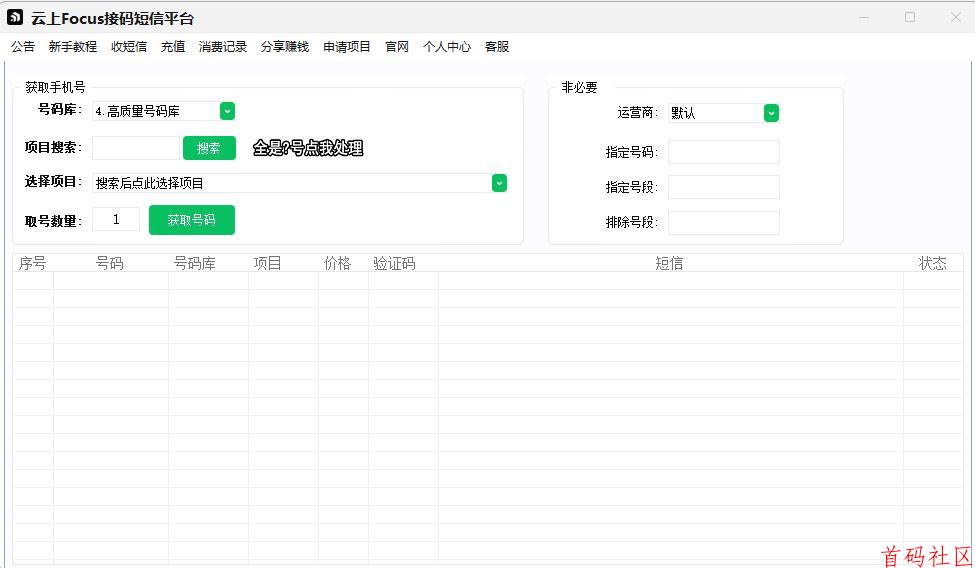The width and height of the screenshot is (975, 568).
Task: Minimize the window
Action: pyautogui.click(x=864, y=17)
